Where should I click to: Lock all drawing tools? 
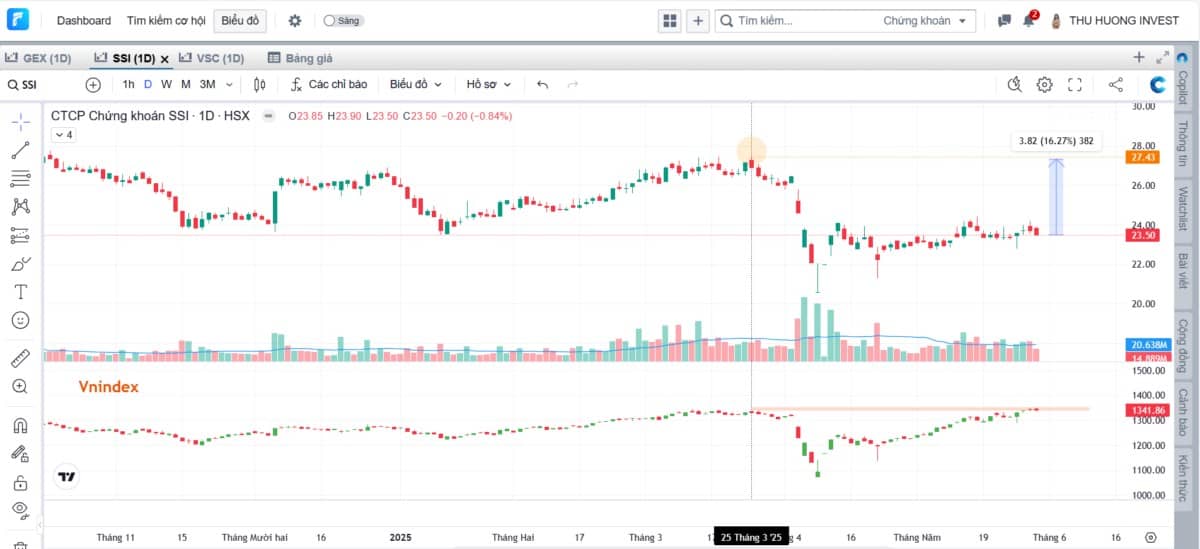click(20, 482)
